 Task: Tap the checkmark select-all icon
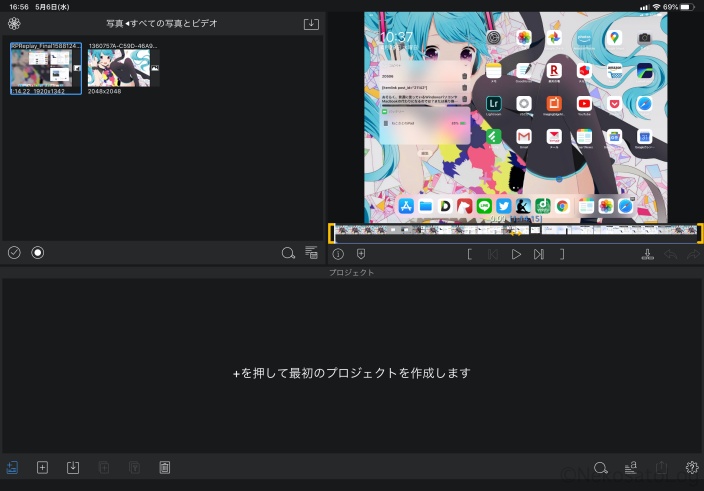[14, 253]
